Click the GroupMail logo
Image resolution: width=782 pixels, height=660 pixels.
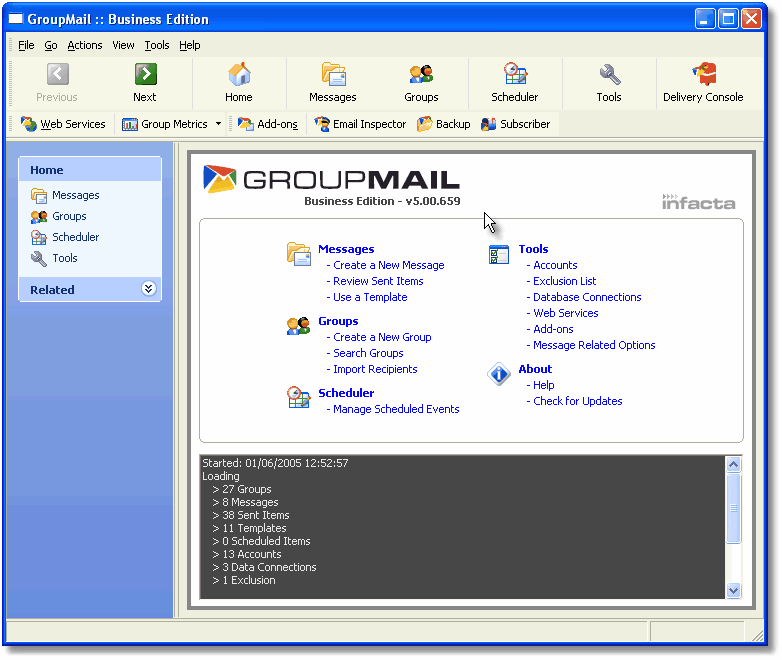[x=331, y=180]
